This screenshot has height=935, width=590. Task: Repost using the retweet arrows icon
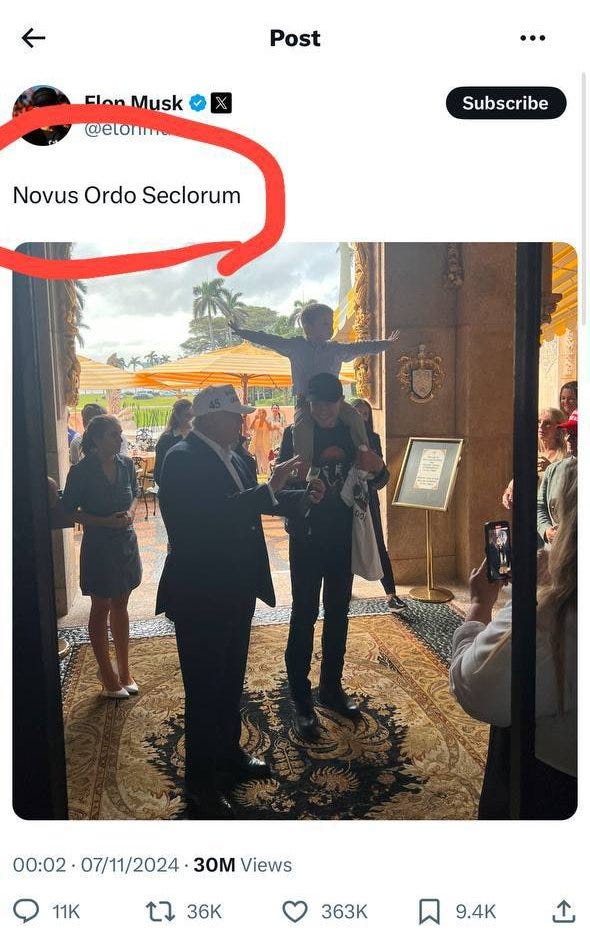160,911
